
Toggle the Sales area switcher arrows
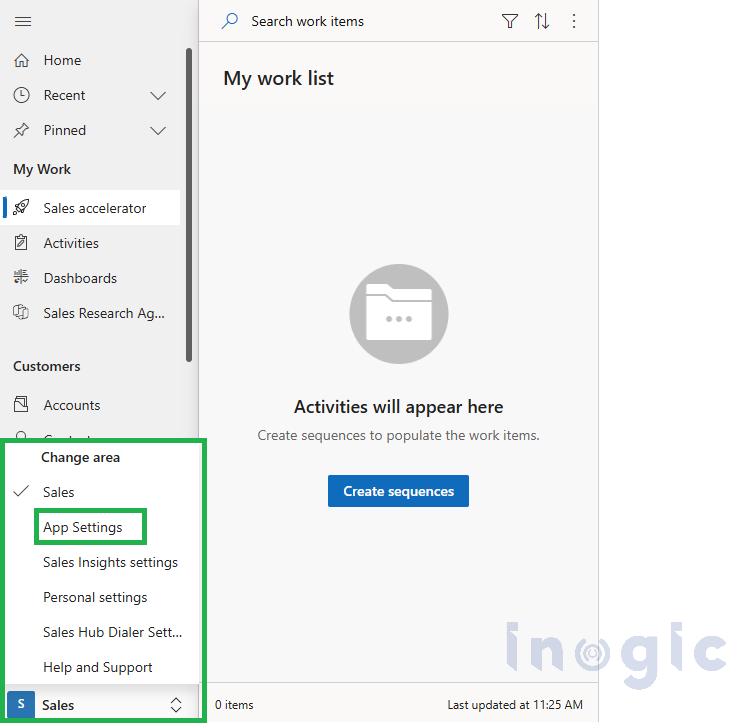[176, 705]
